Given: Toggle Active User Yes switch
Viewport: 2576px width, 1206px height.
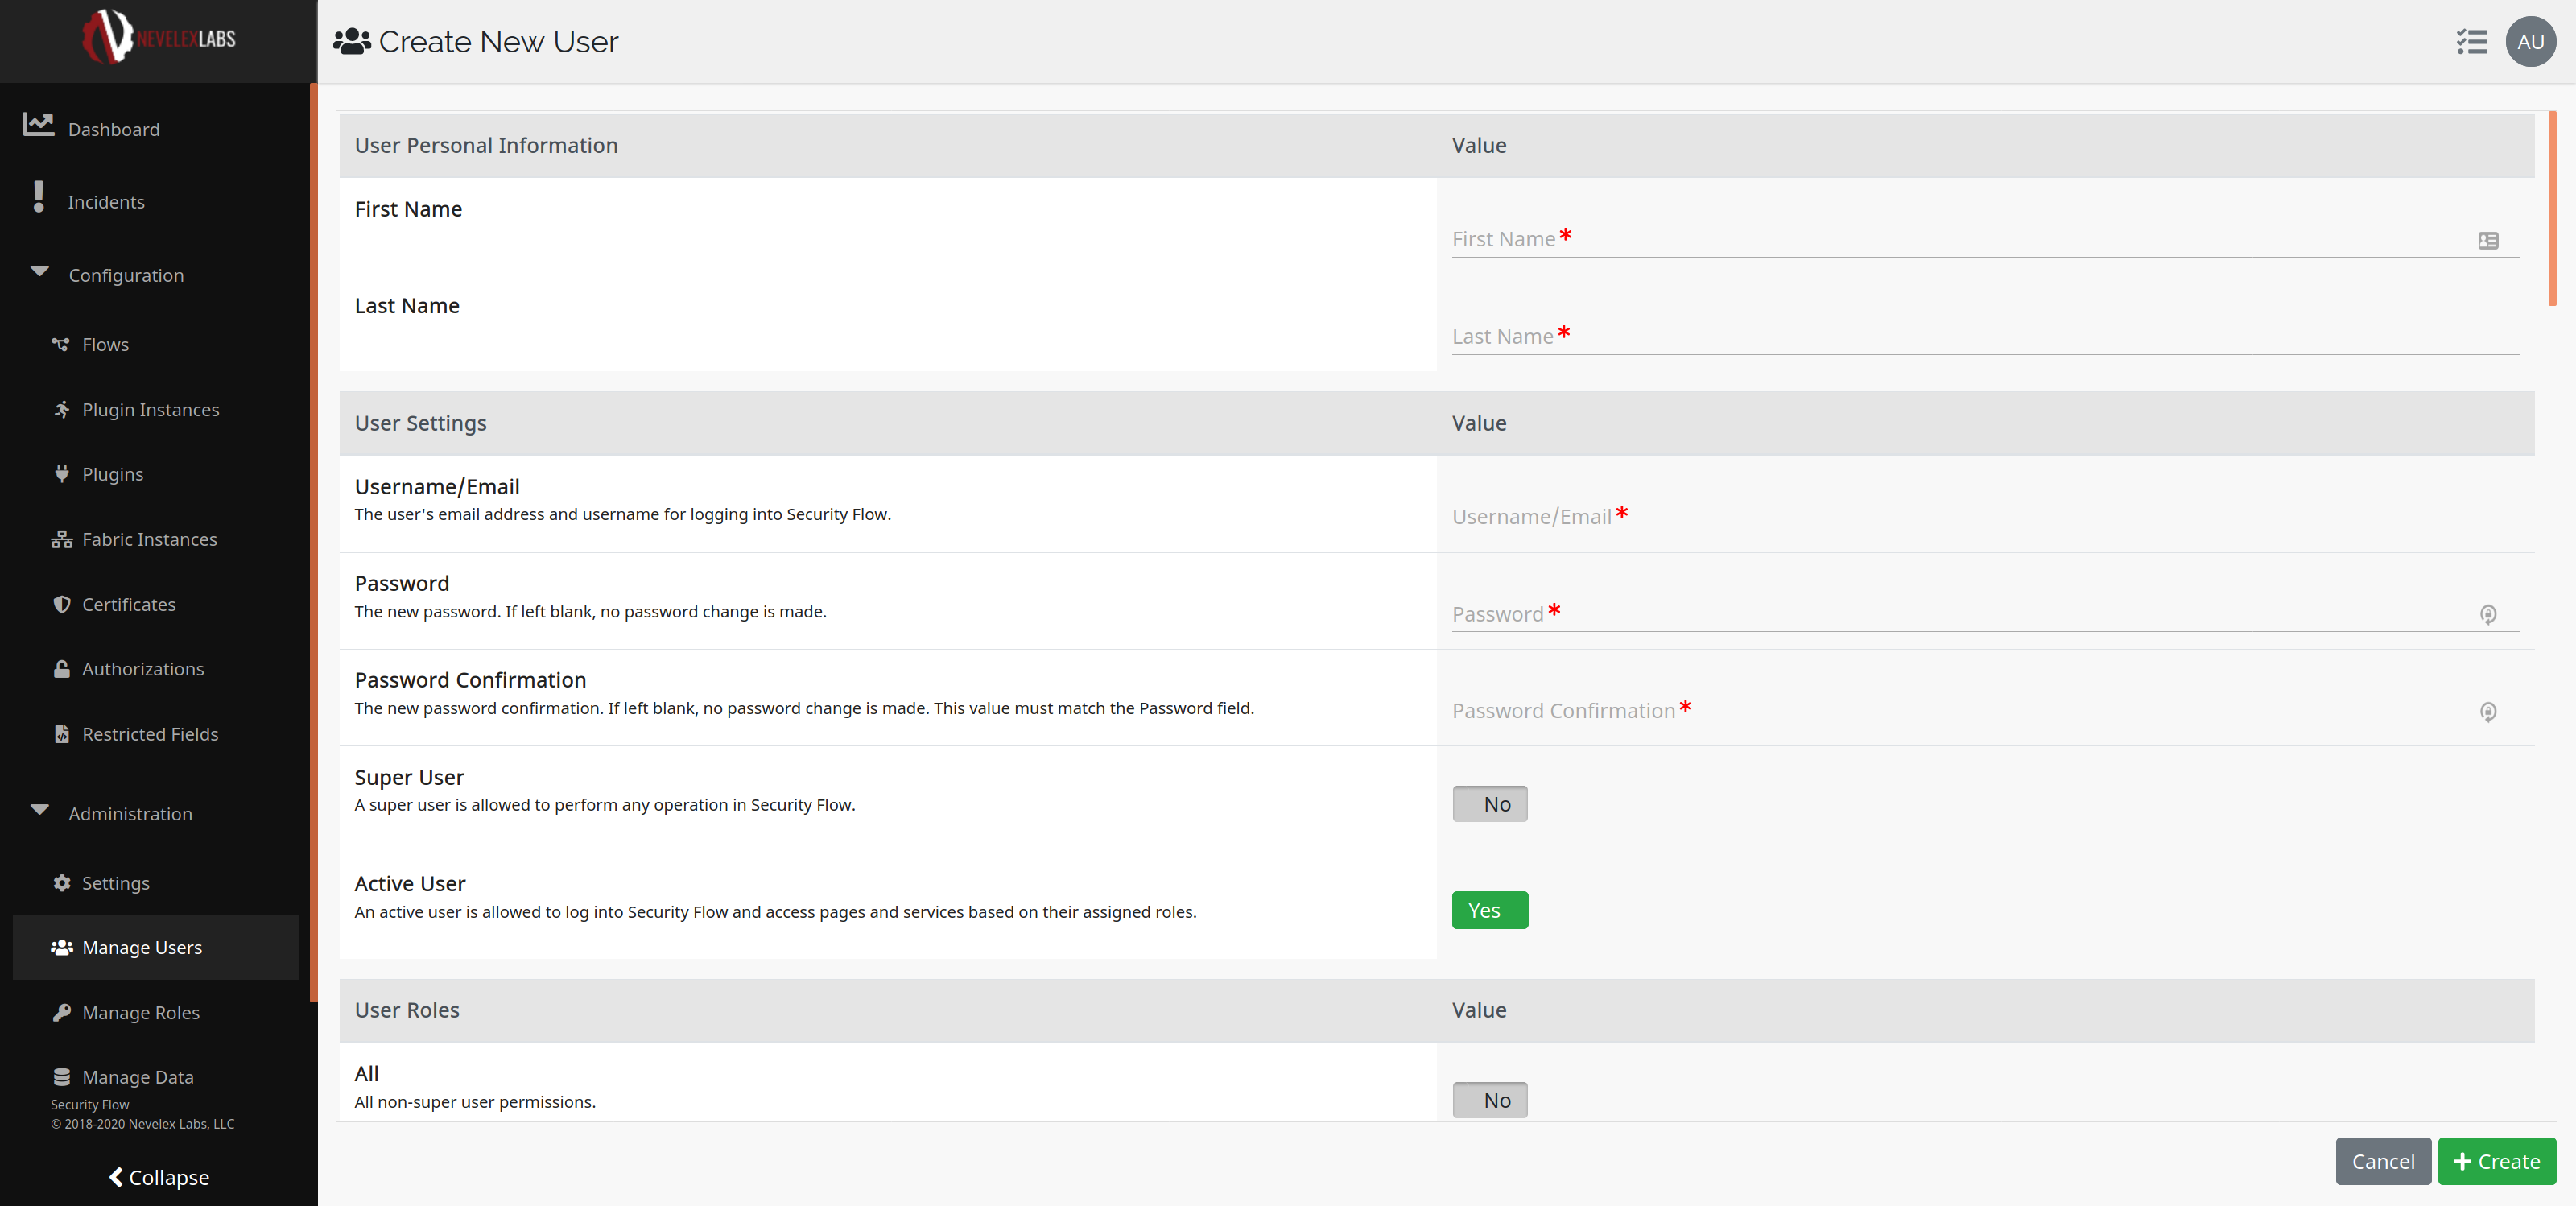Looking at the screenshot, I should (x=1489, y=910).
